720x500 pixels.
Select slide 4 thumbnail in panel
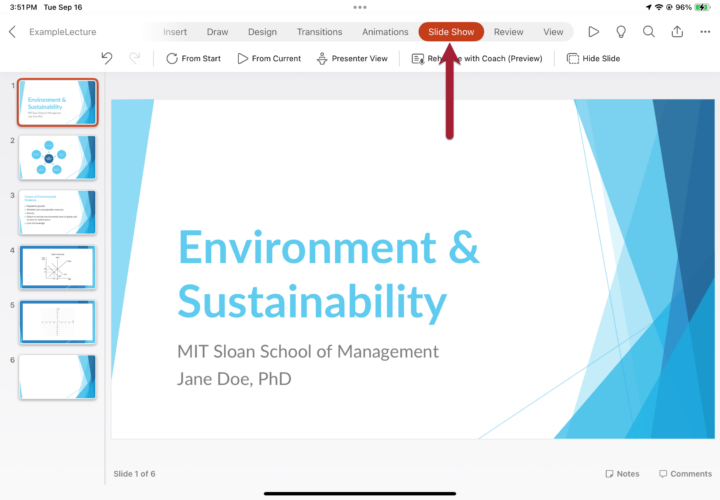[58, 267]
